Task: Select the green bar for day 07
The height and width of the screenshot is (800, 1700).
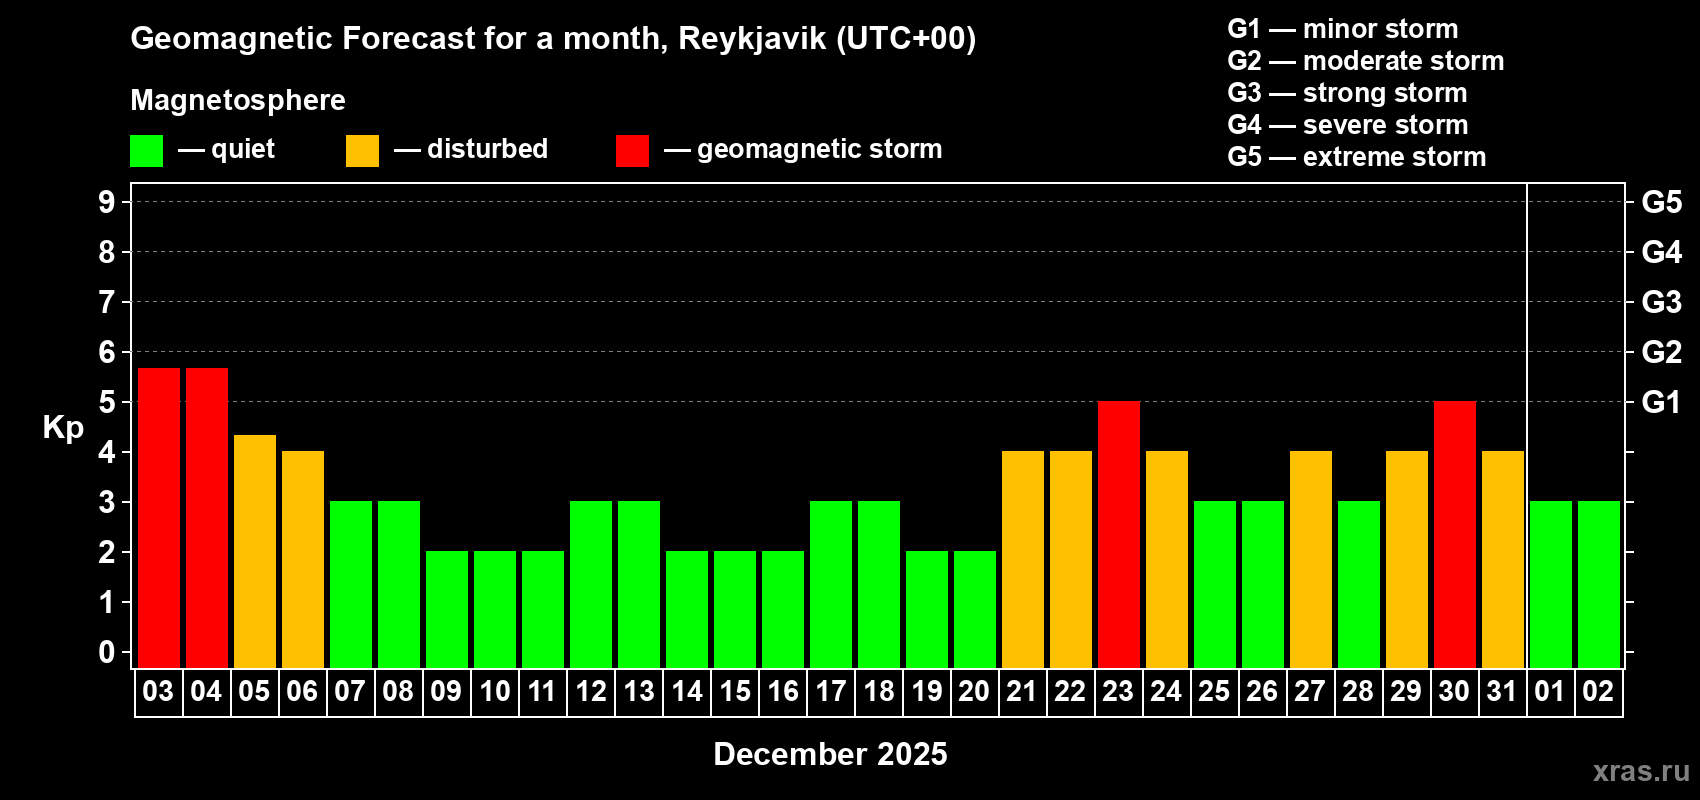Action: pyautogui.click(x=351, y=584)
